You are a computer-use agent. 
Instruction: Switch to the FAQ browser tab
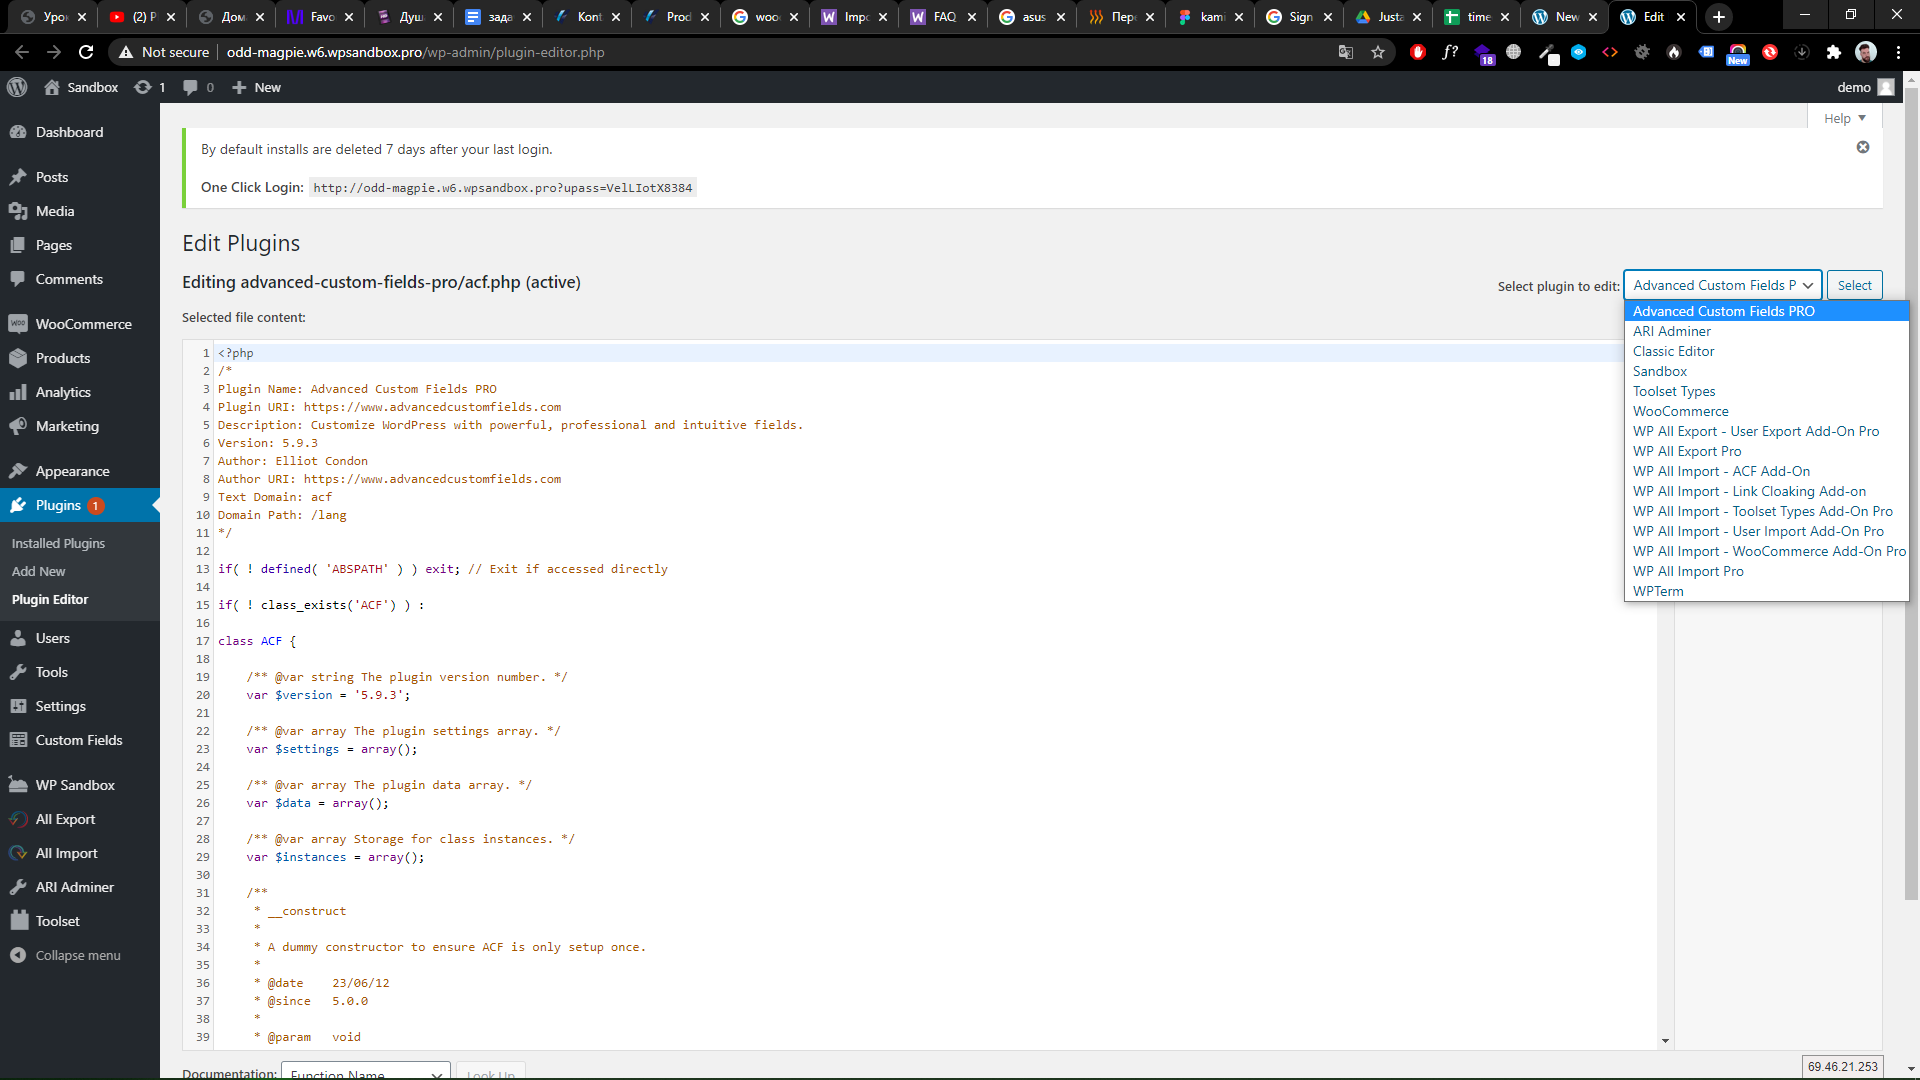pos(942,17)
